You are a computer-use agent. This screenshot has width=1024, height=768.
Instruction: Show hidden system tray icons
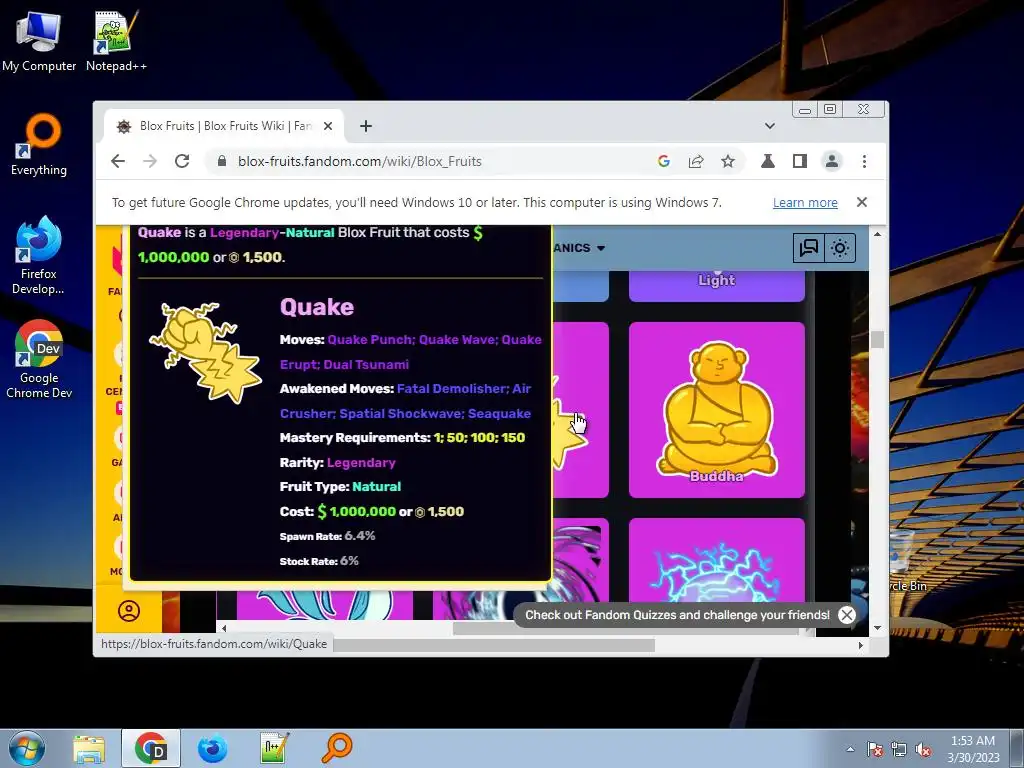point(850,749)
